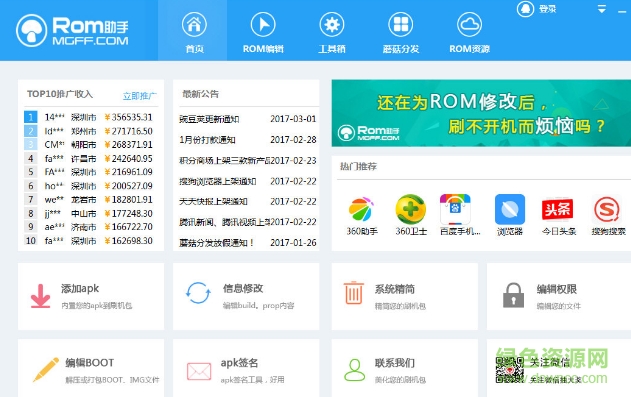
Task: Select the jj*** 中山市 ranking row
Action: click(89, 213)
